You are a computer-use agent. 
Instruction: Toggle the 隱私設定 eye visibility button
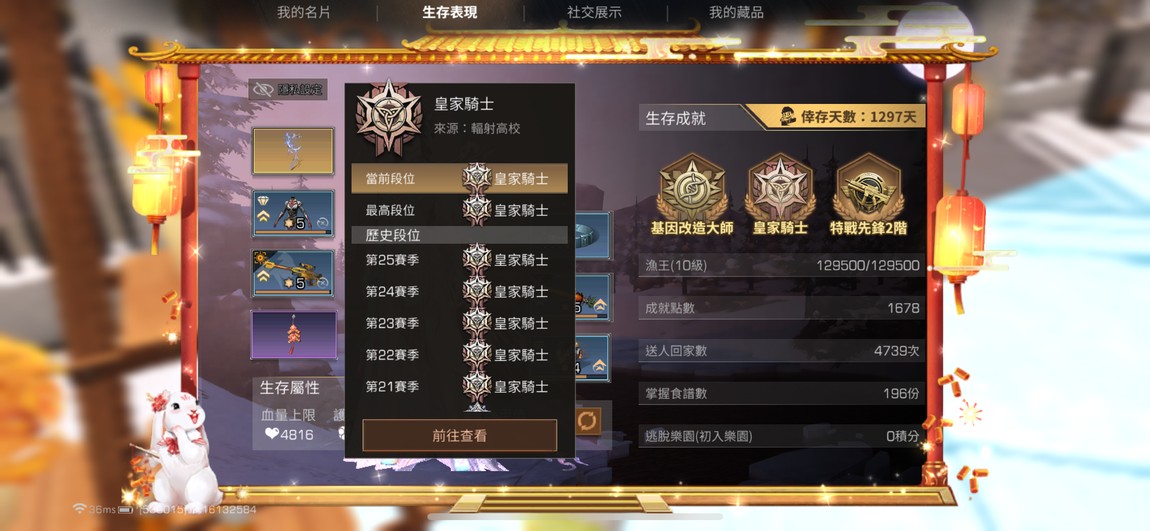(x=288, y=89)
